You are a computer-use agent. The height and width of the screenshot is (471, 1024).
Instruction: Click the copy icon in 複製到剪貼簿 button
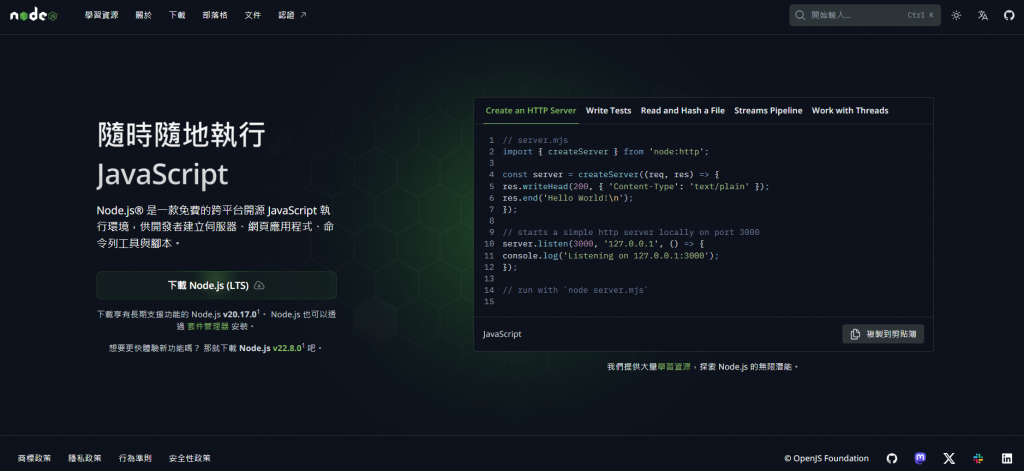tap(856, 334)
